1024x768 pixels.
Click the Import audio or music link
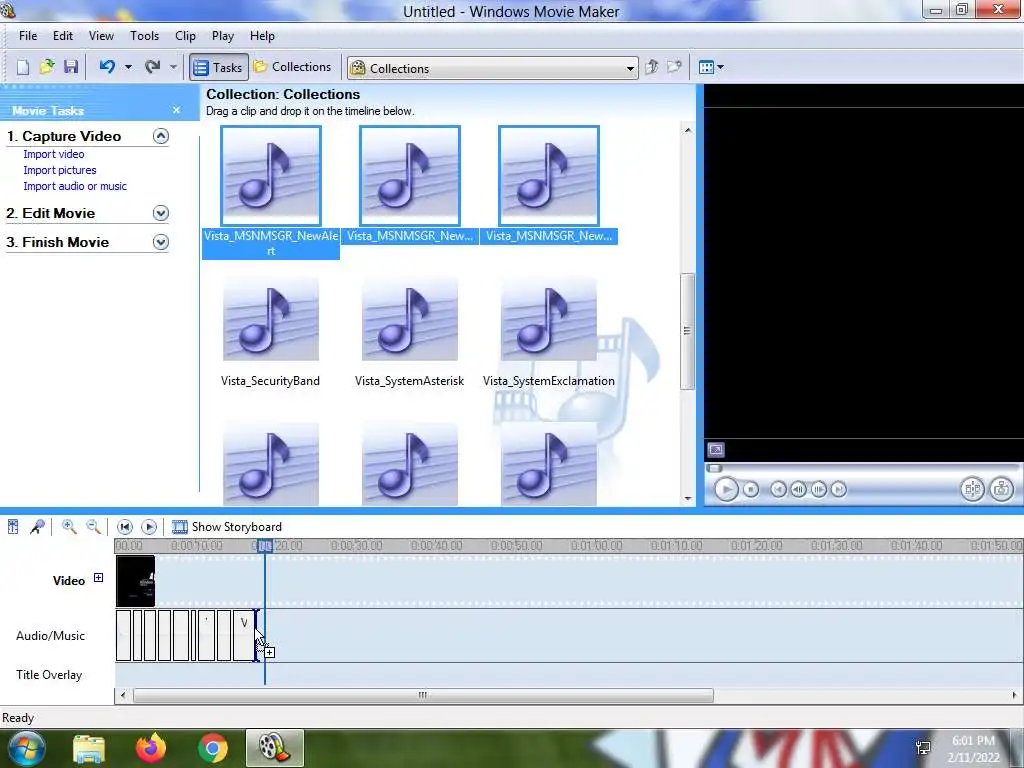[x=75, y=186]
